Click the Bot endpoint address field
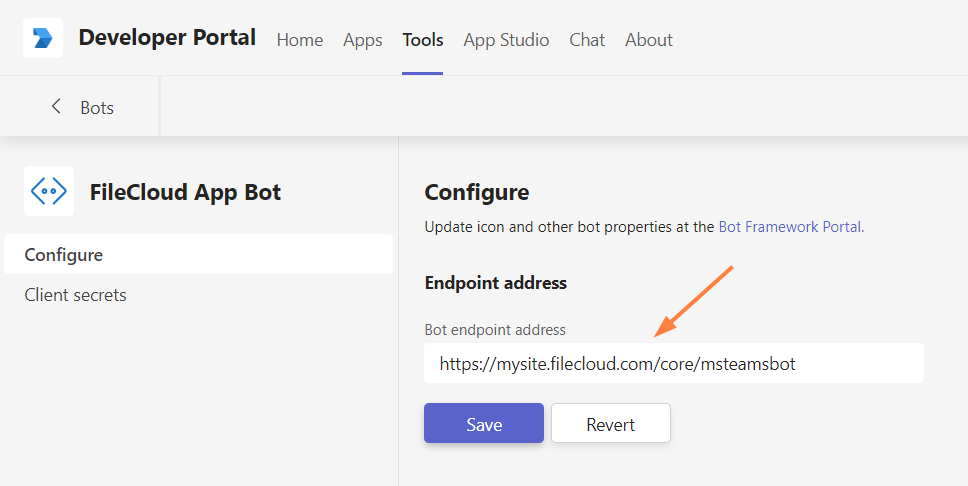 673,364
